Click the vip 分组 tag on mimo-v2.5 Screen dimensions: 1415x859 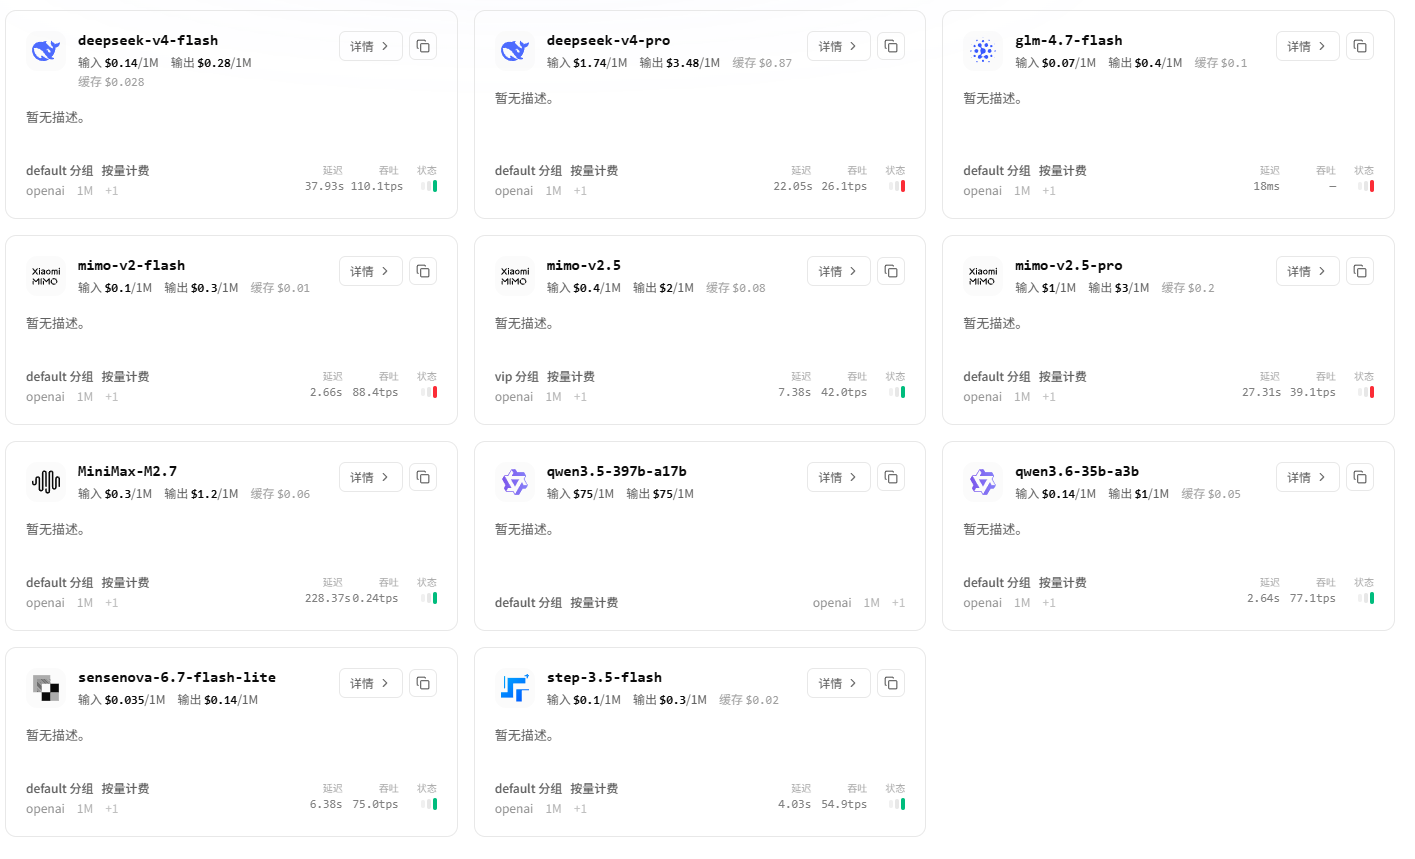(x=517, y=377)
